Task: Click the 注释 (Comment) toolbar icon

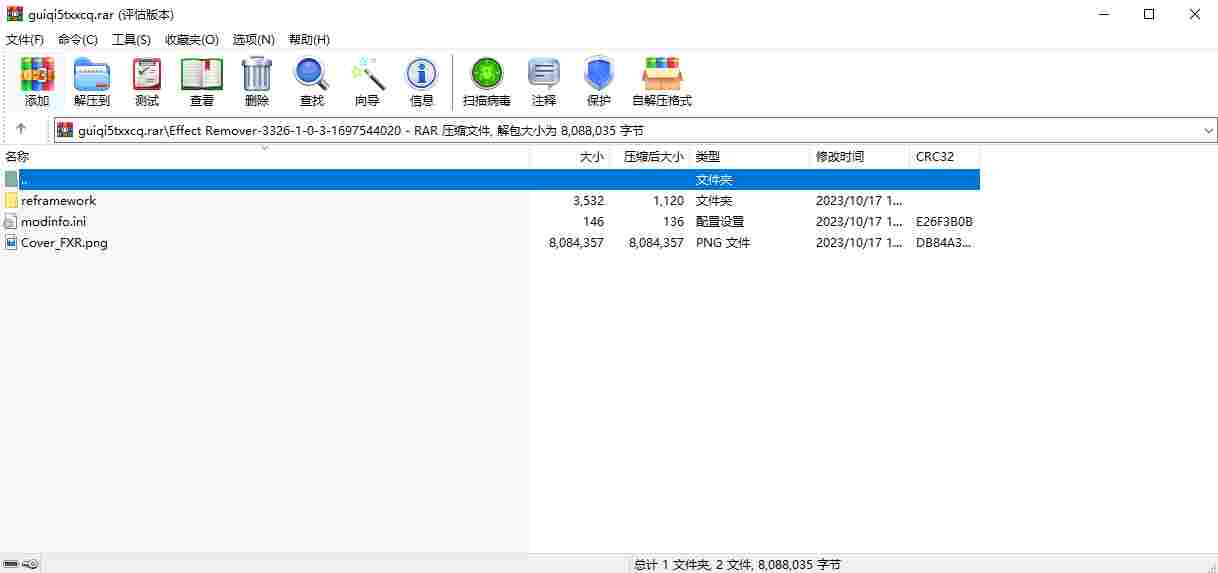Action: pyautogui.click(x=544, y=74)
